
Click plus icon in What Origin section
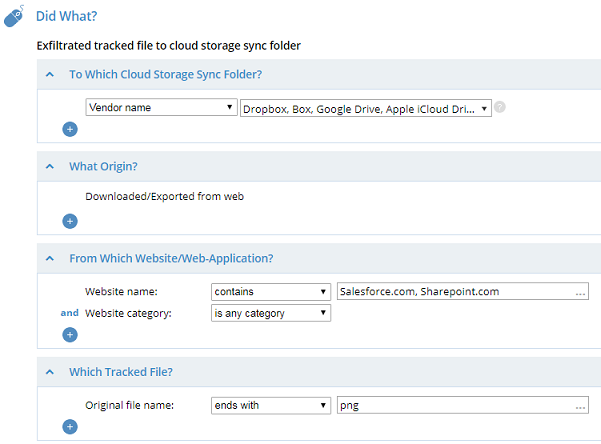pos(70,221)
